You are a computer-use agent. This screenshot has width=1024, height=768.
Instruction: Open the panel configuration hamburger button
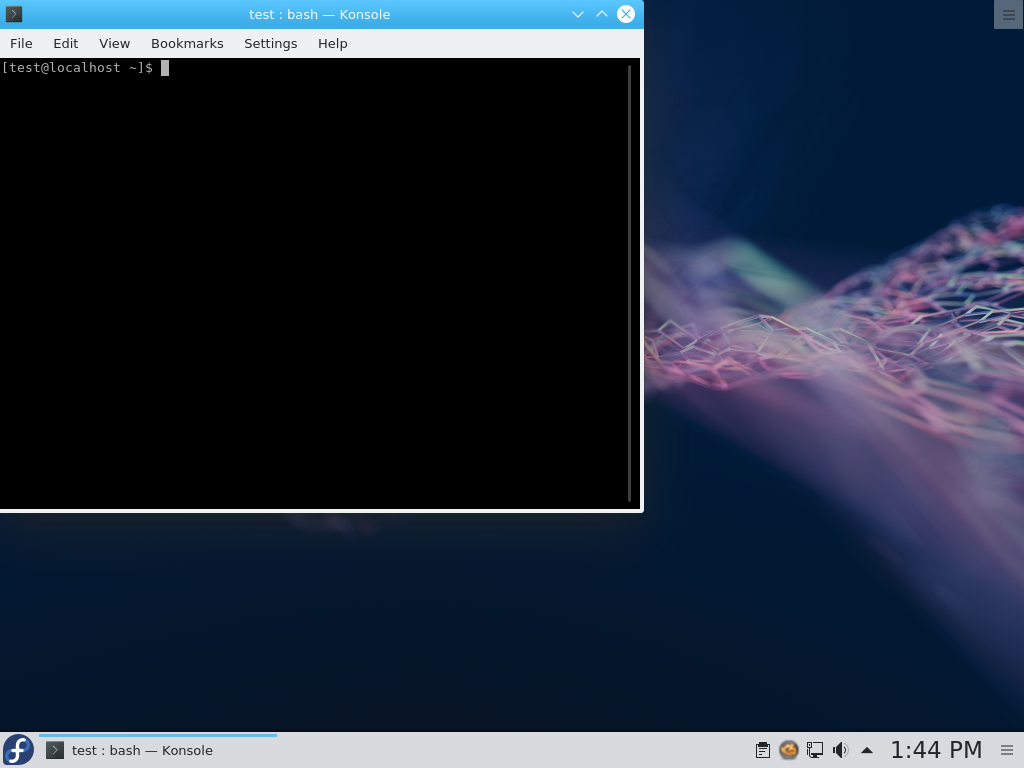pyautogui.click(x=1007, y=750)
